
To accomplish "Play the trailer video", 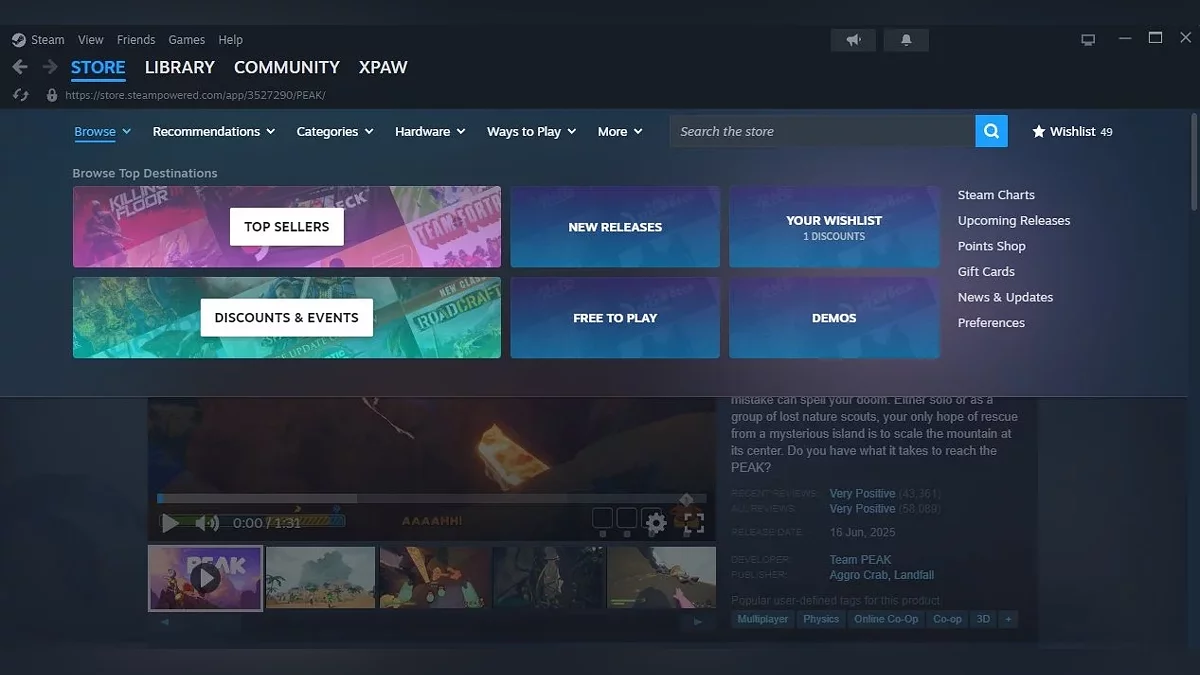I will coord(170,523).
